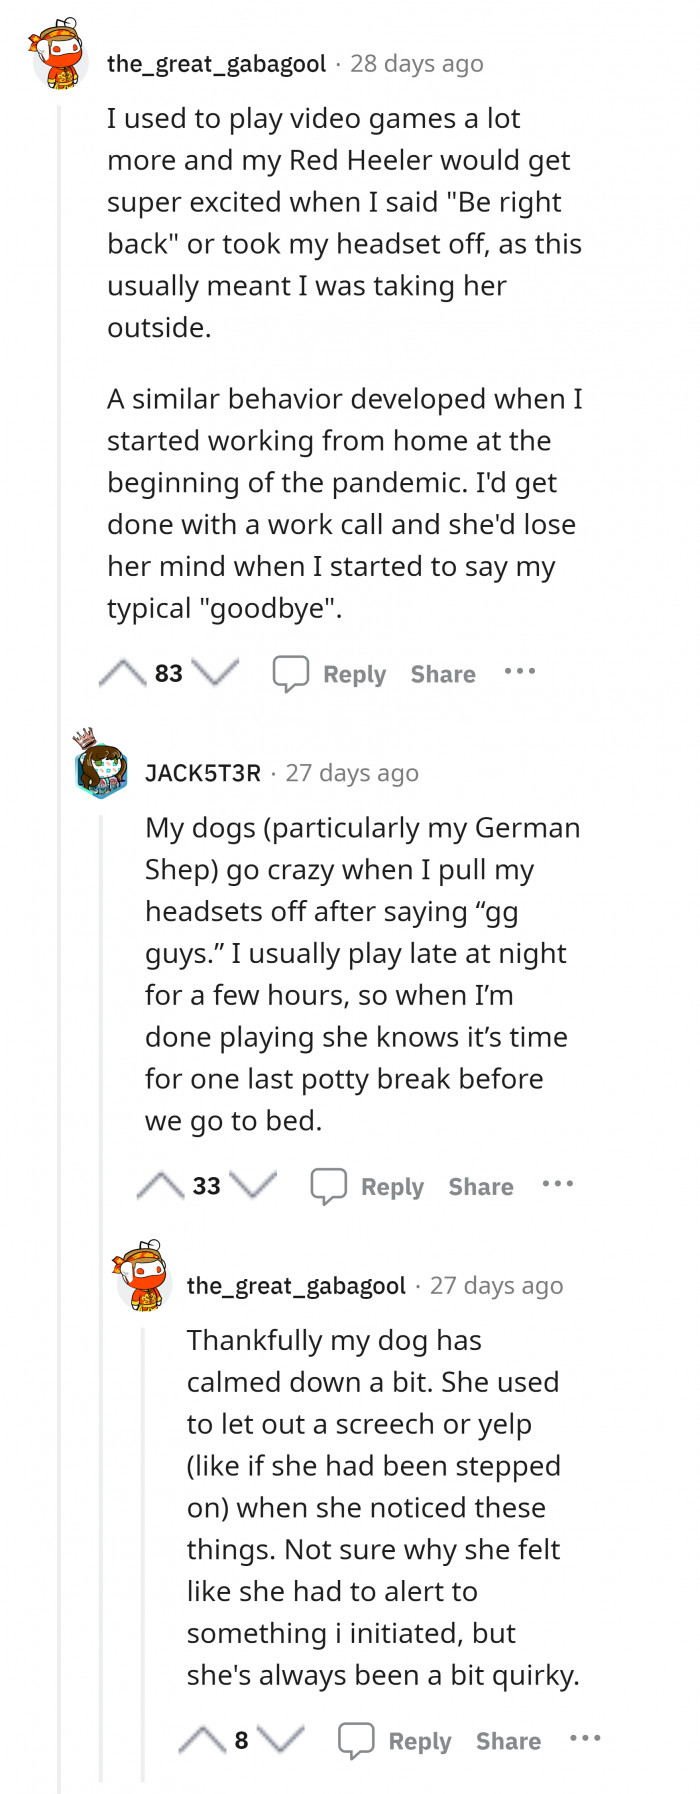
Task: Open more options on JACK5T3R's comment
Action: (557, 1184)
